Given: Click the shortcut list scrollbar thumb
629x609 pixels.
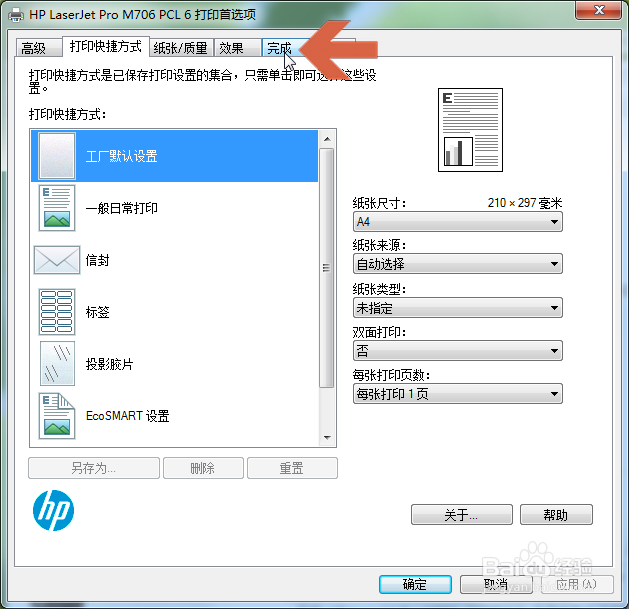Looking at the screenshot, I should (327, 268).
